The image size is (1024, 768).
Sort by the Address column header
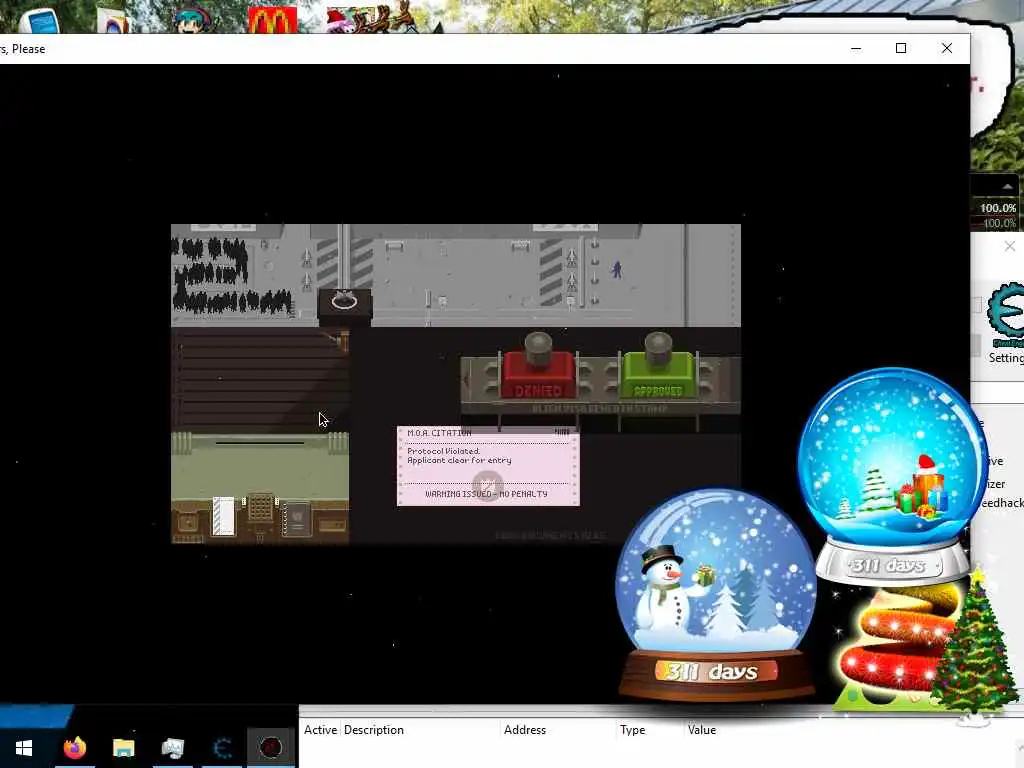point(524,730)
